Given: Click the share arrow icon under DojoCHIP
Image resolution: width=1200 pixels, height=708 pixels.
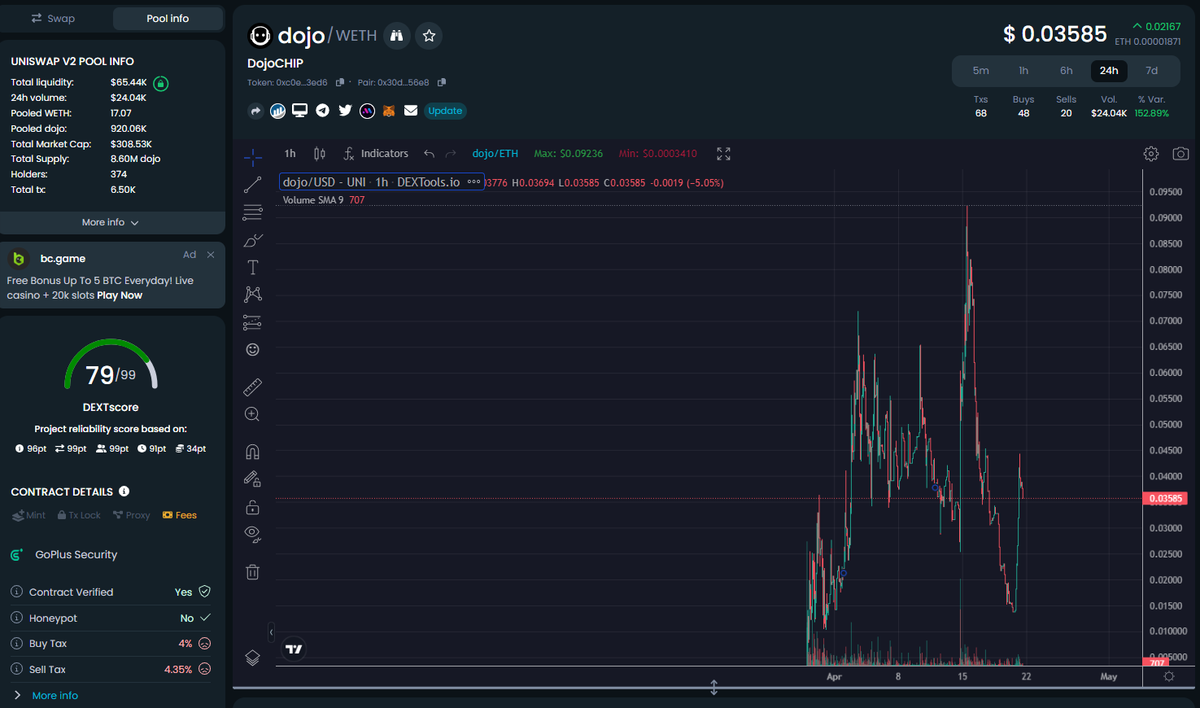Looking at the screenshot, I should 255,111.
